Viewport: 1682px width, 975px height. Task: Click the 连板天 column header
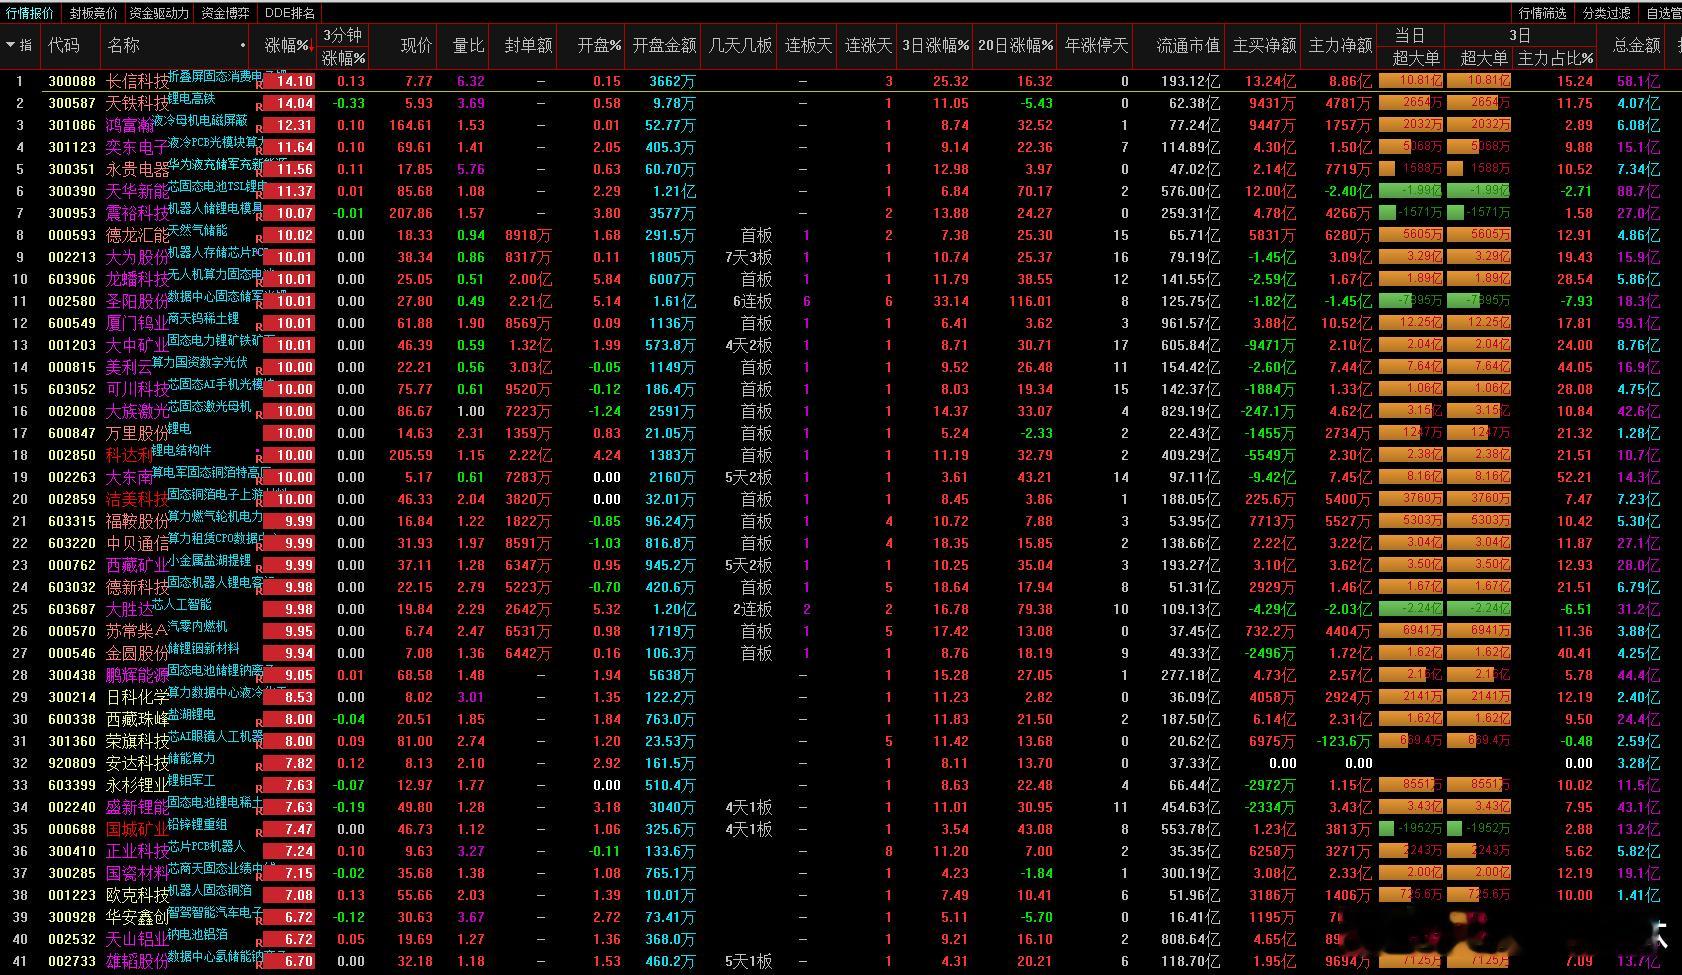(x=808, y=46)
